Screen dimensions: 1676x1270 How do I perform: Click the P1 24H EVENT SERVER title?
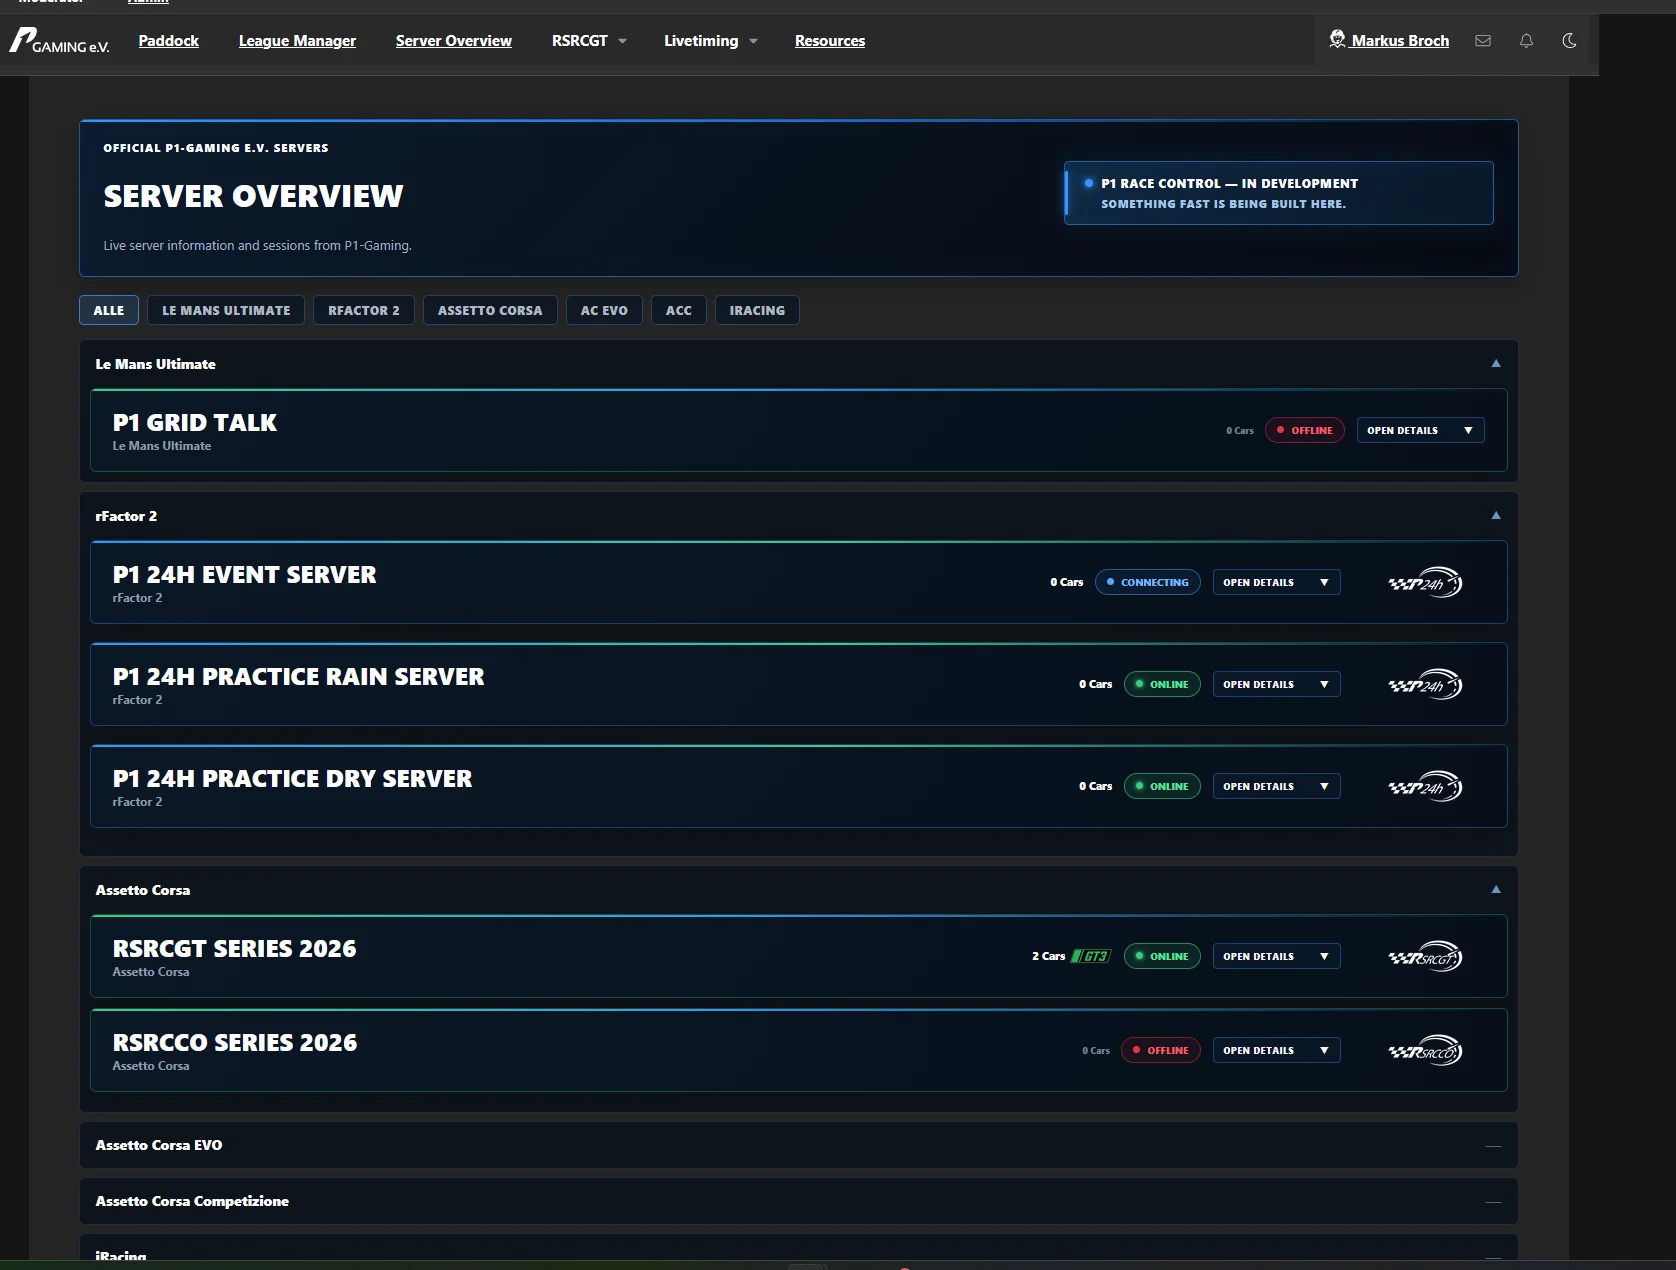(245, 575)
